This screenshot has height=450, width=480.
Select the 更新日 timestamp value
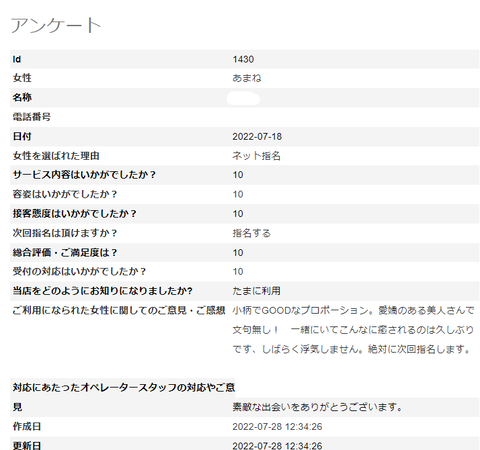click(x=277, y=446)
